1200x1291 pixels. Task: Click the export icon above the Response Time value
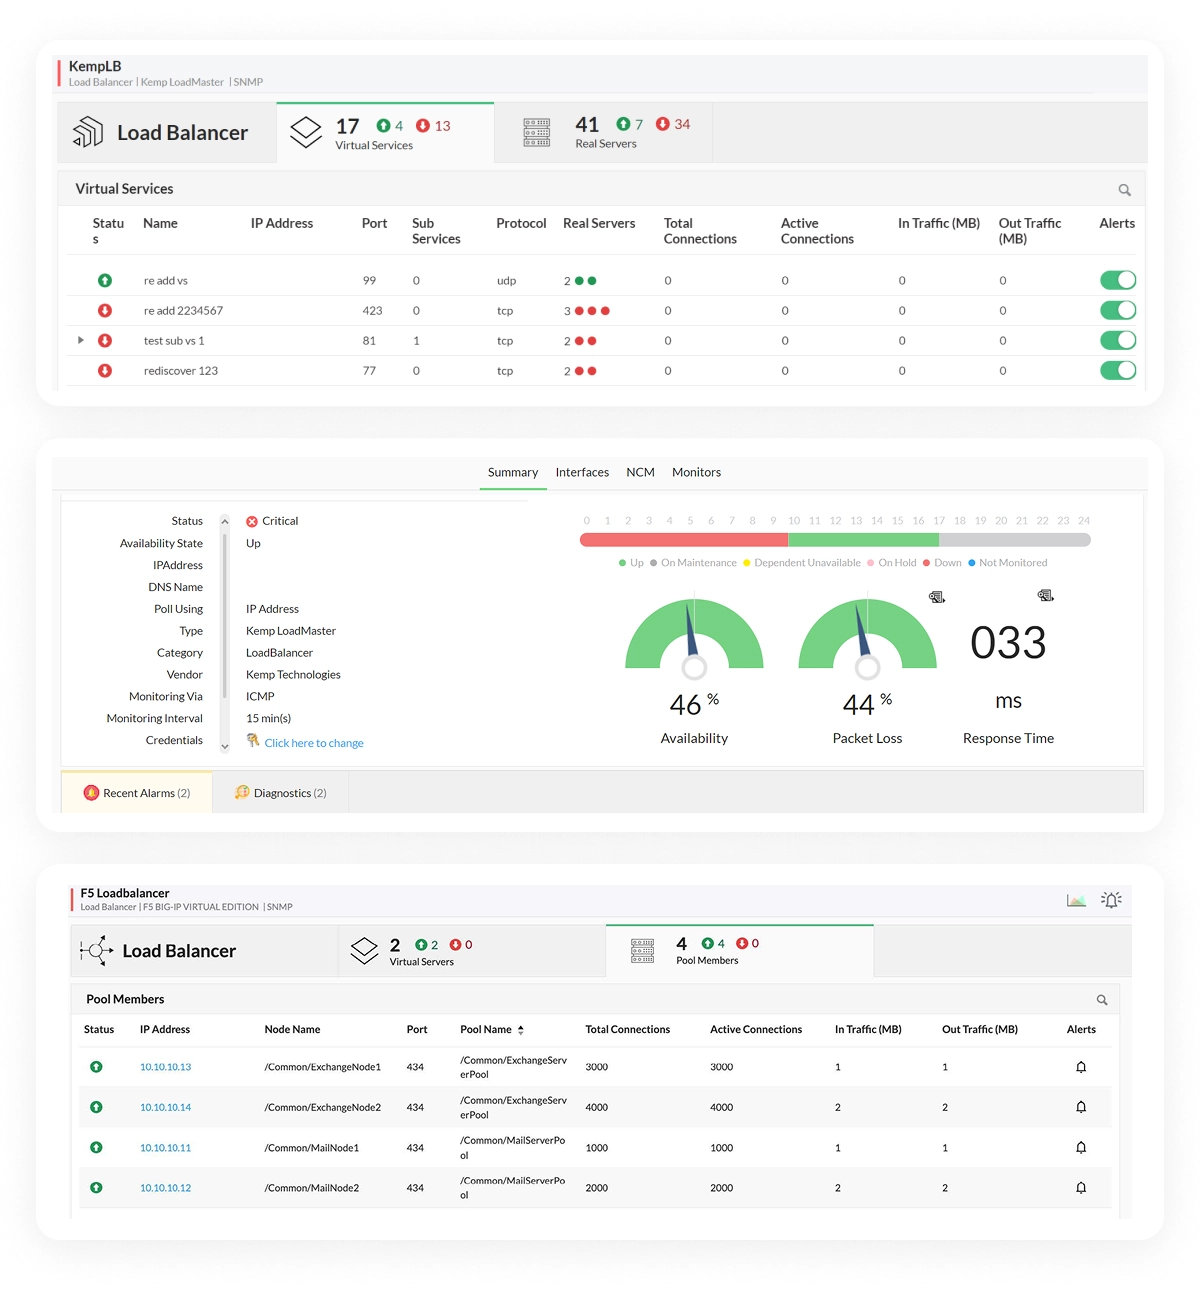[x=1046, y=595]
